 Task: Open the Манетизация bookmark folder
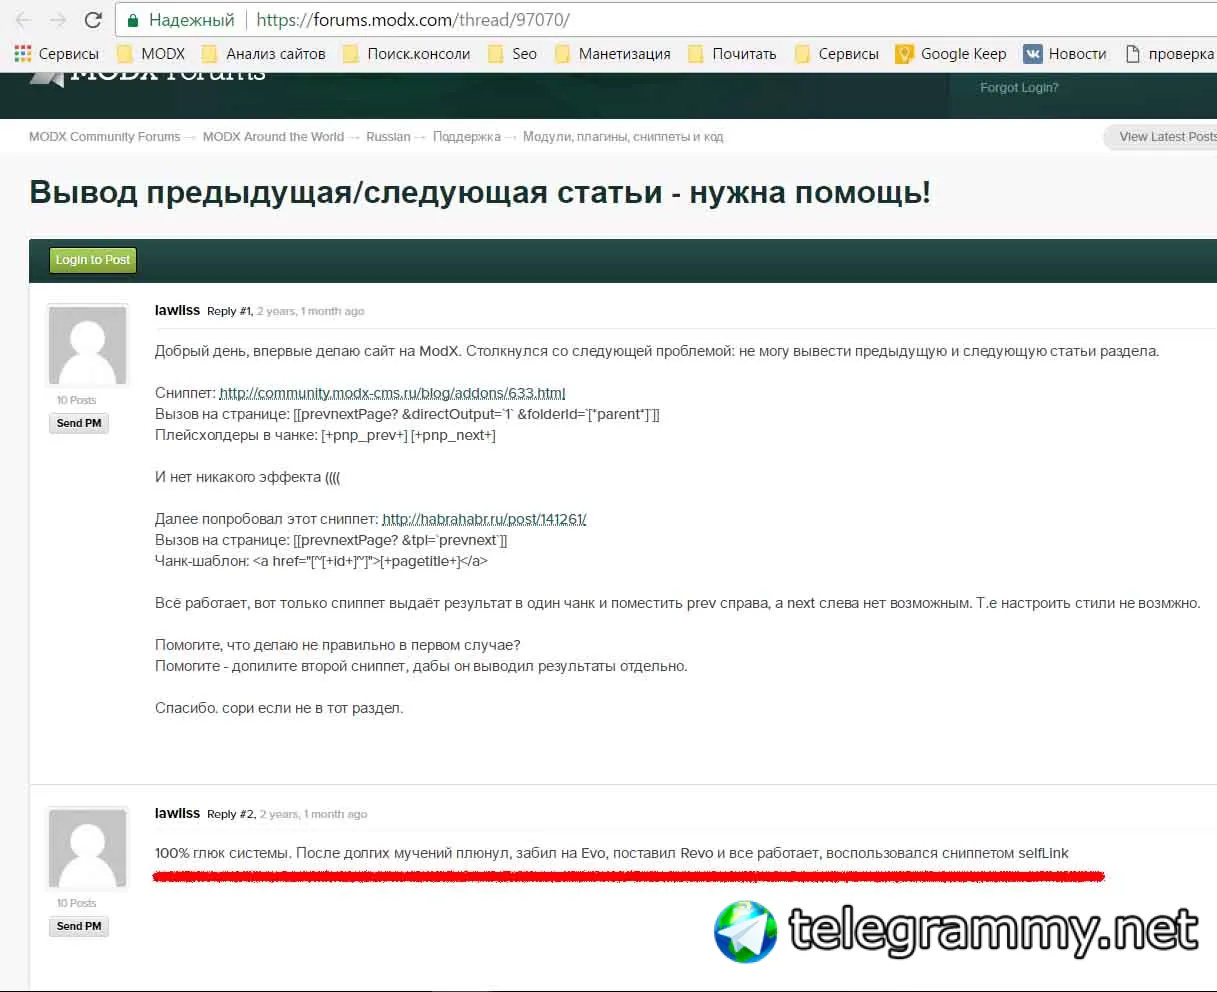point(612,54)
